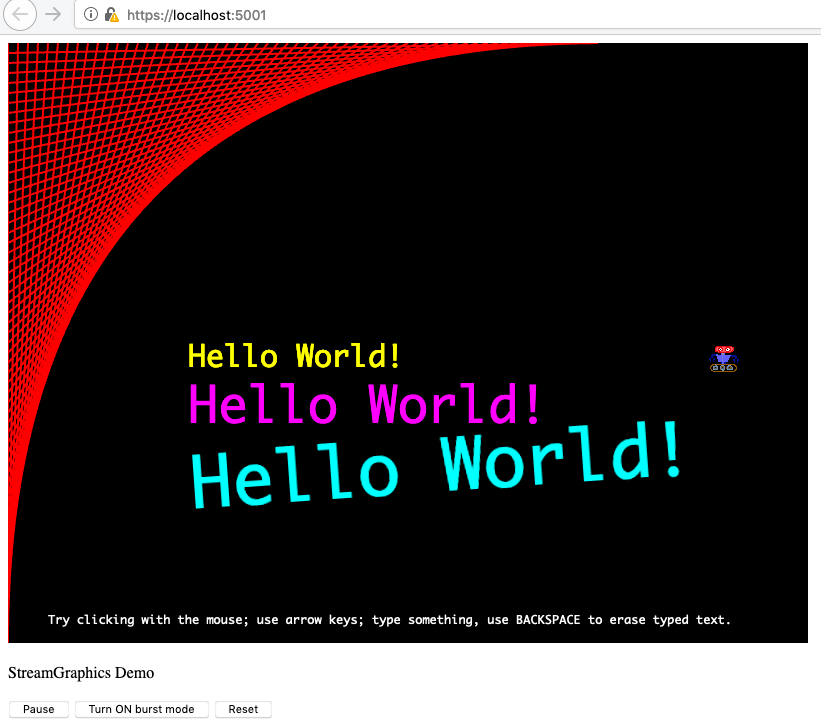Click the StreamGraphics Demo heading
This screenshot has height=726, width=821.
[80, 673]
